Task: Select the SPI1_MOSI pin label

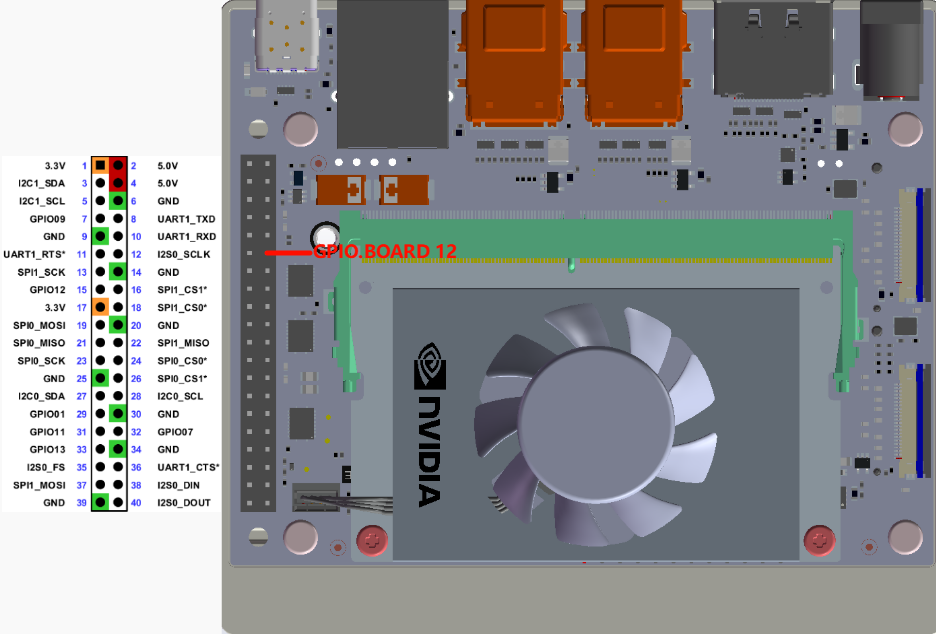Action: [x=39, y=485]
